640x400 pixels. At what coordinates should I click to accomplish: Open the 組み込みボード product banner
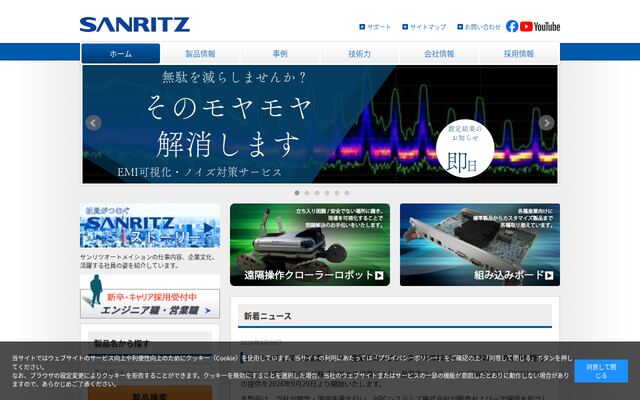(480, 244)
